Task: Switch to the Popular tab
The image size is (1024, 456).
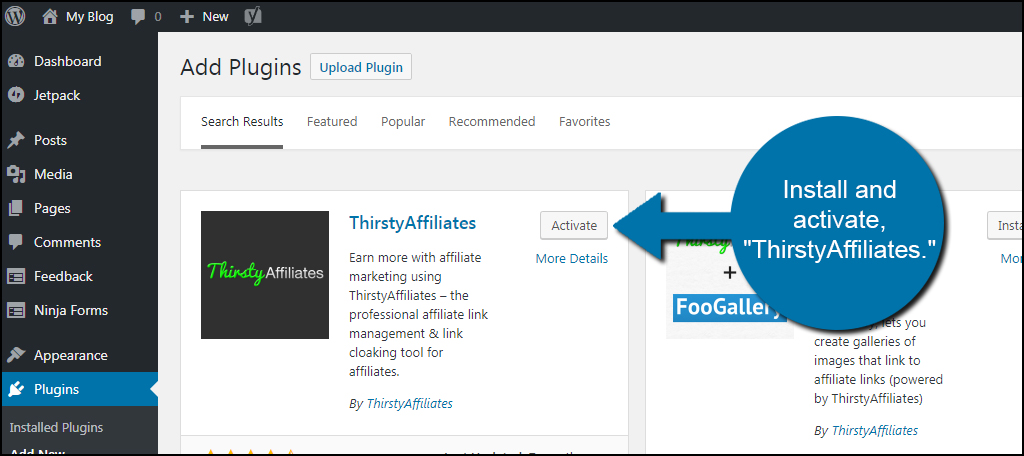Action: (403, 122)
